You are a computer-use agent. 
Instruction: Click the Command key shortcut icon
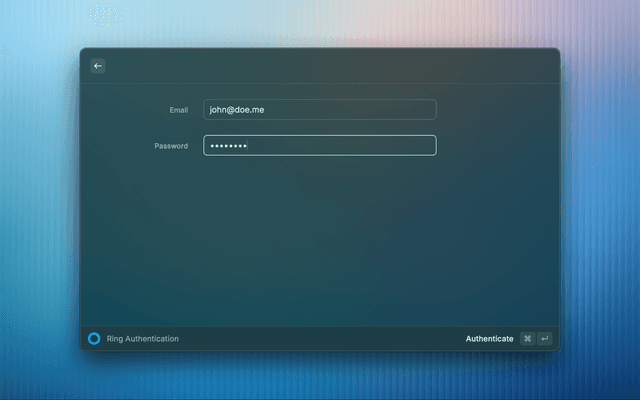point(527,339)
